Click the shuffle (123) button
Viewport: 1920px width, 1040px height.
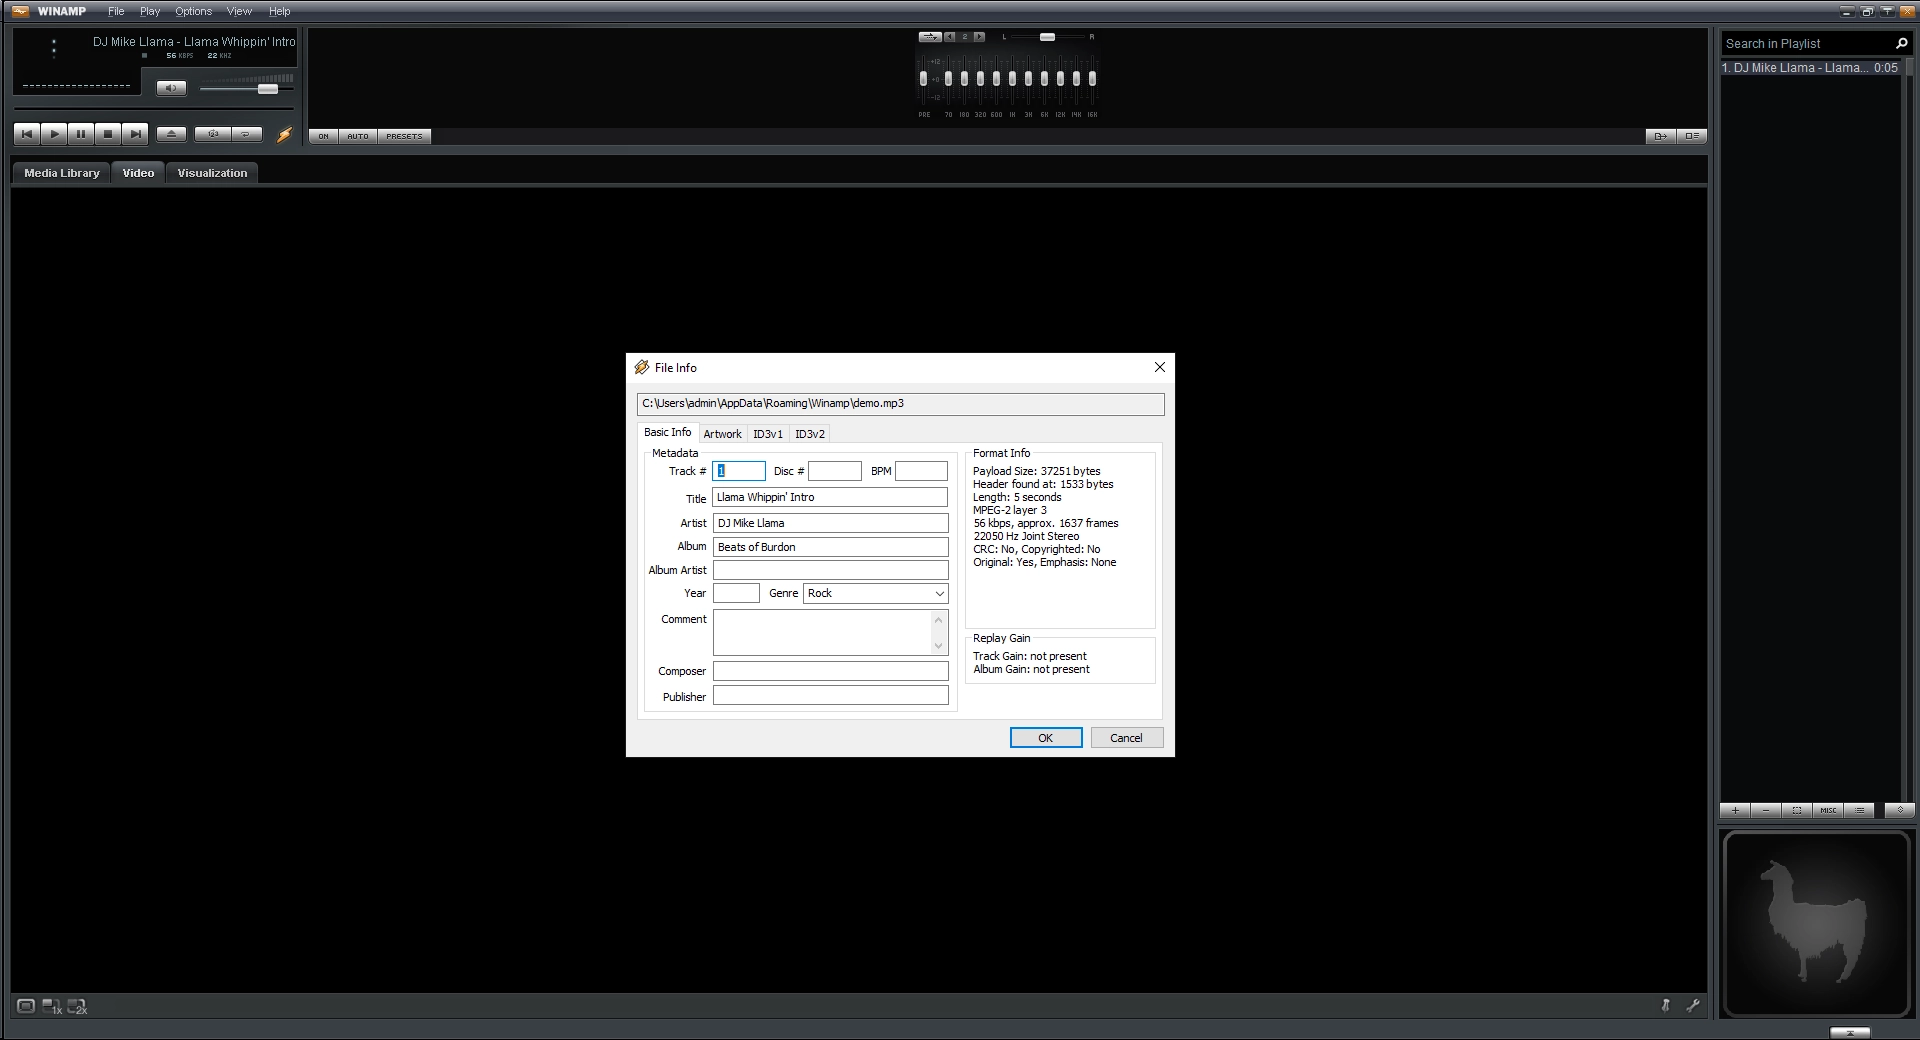tap(212, 133)
